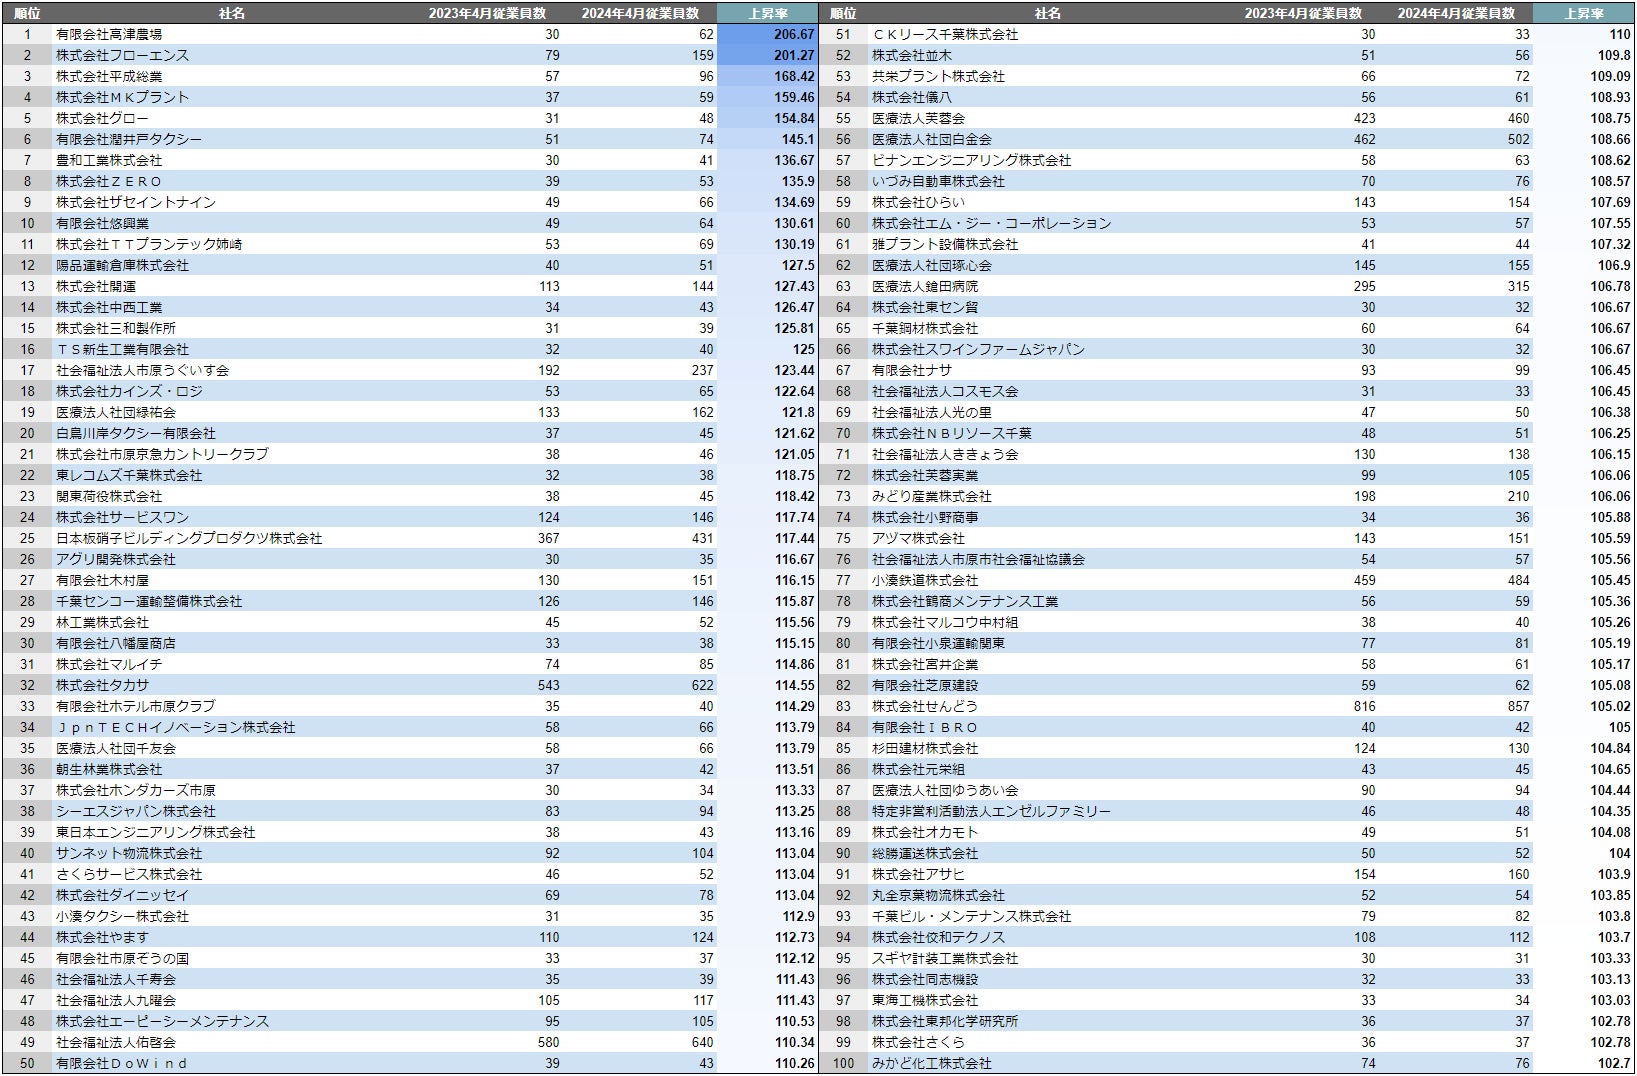Select 株式会社ひらい
Screen dimensions: 1637x1076
coord(918,202)
